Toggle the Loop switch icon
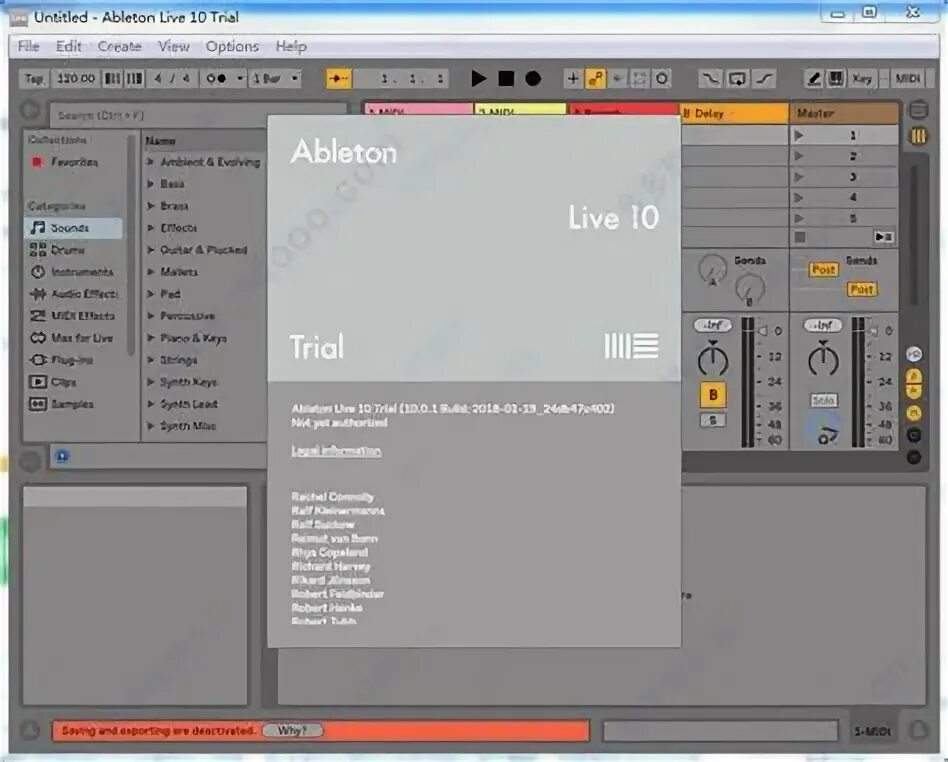Viewport: 948px width, 762px height. [x=737, y=79]
